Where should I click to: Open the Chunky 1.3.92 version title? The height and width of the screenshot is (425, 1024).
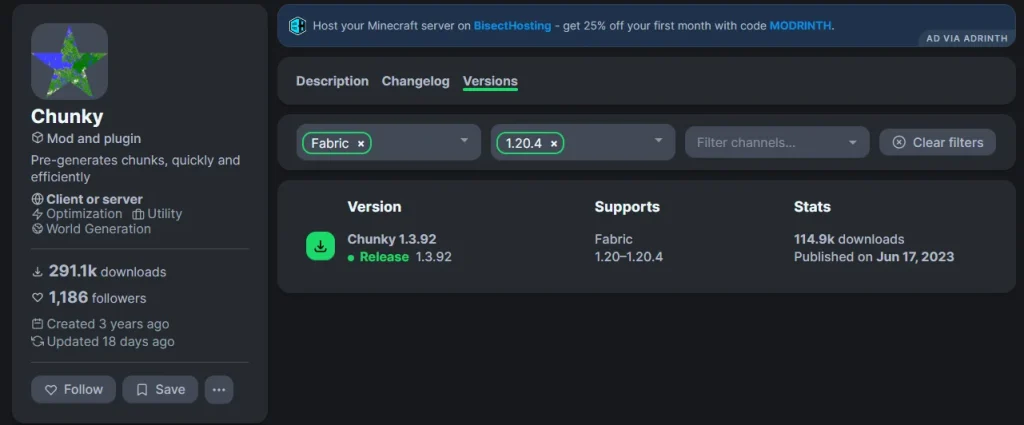click(x=392, y=239)
